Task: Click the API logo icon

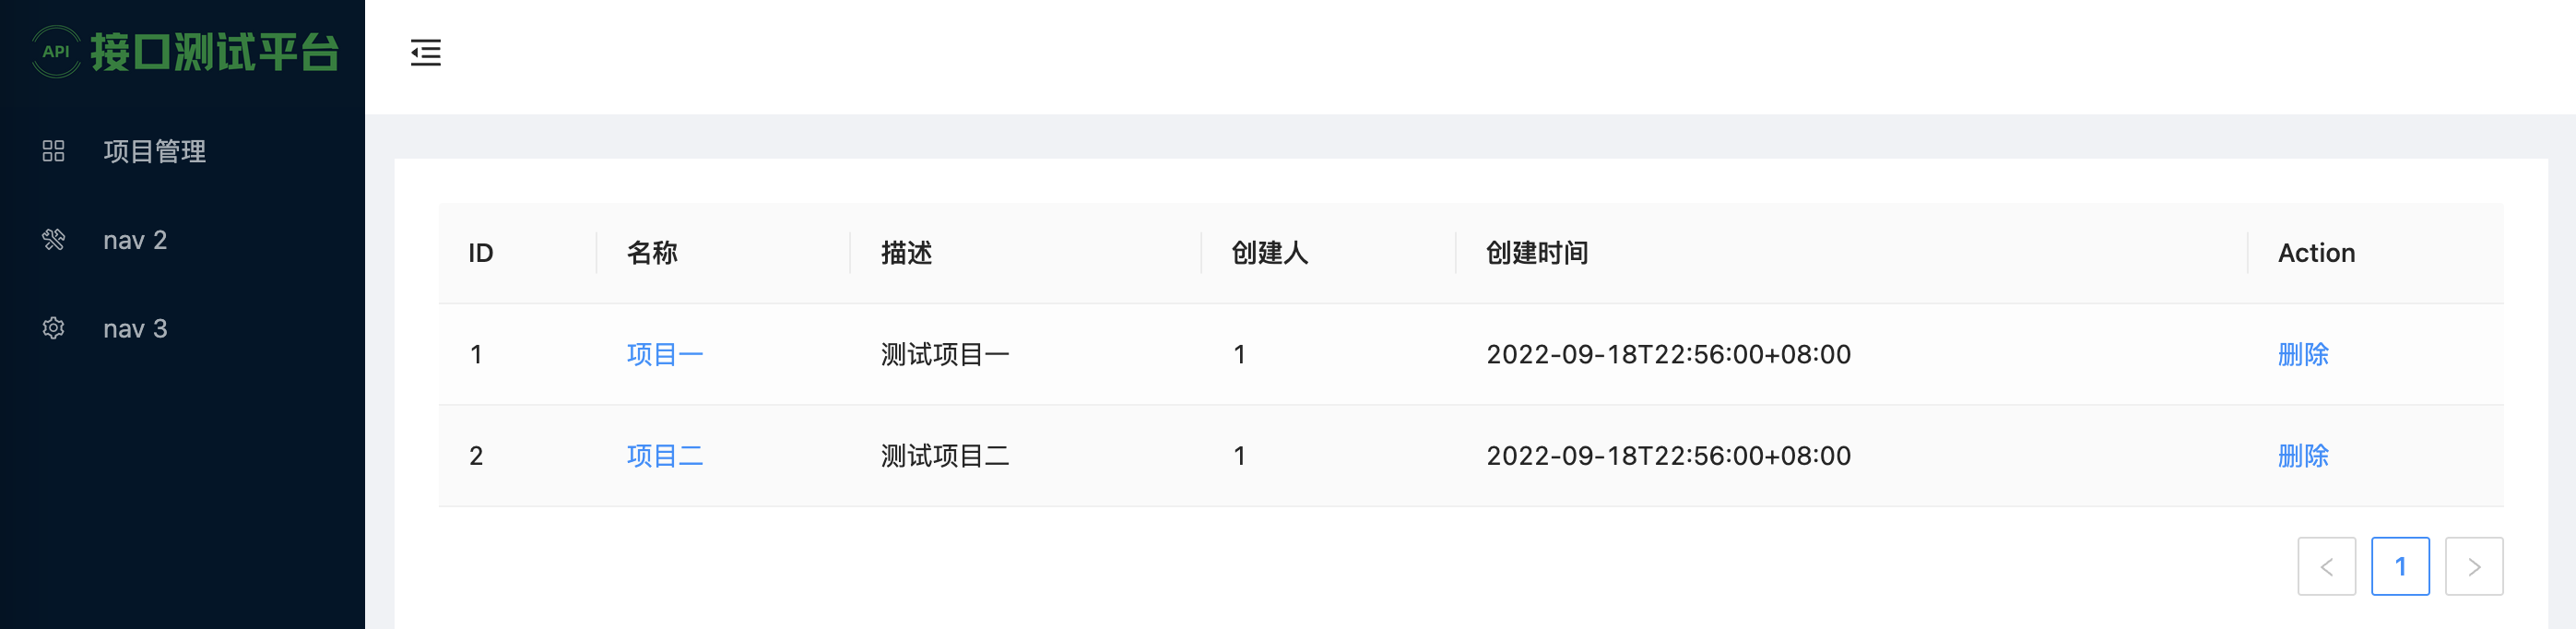Action: [56, 52]
